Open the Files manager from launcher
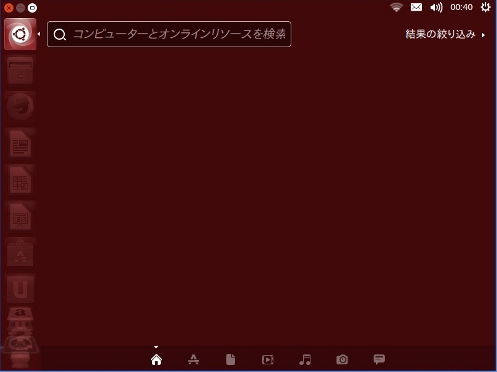Viewport: 497px width, 372px height. pyautogui.click(x=20, y=71)
